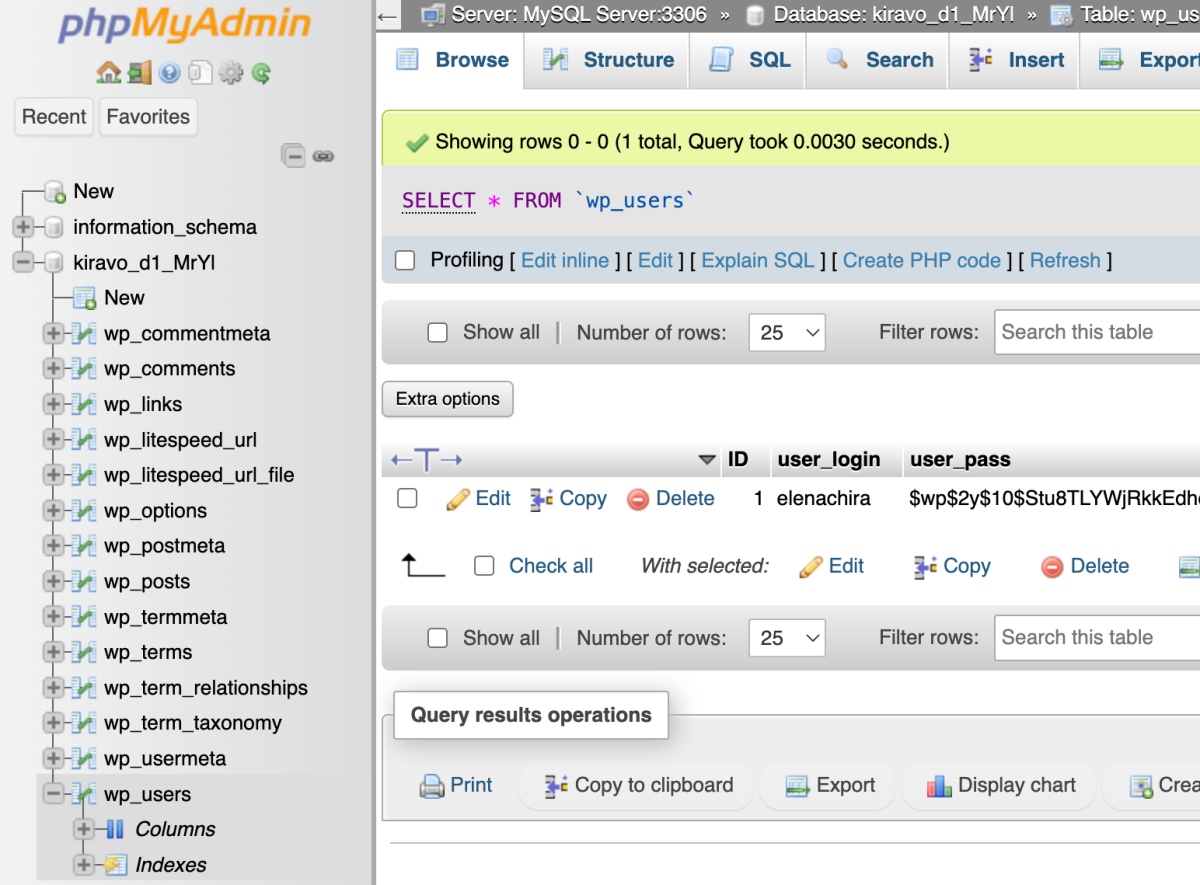
Task: Click the phpMyAdmin home icon
Action: click(110, 72)
